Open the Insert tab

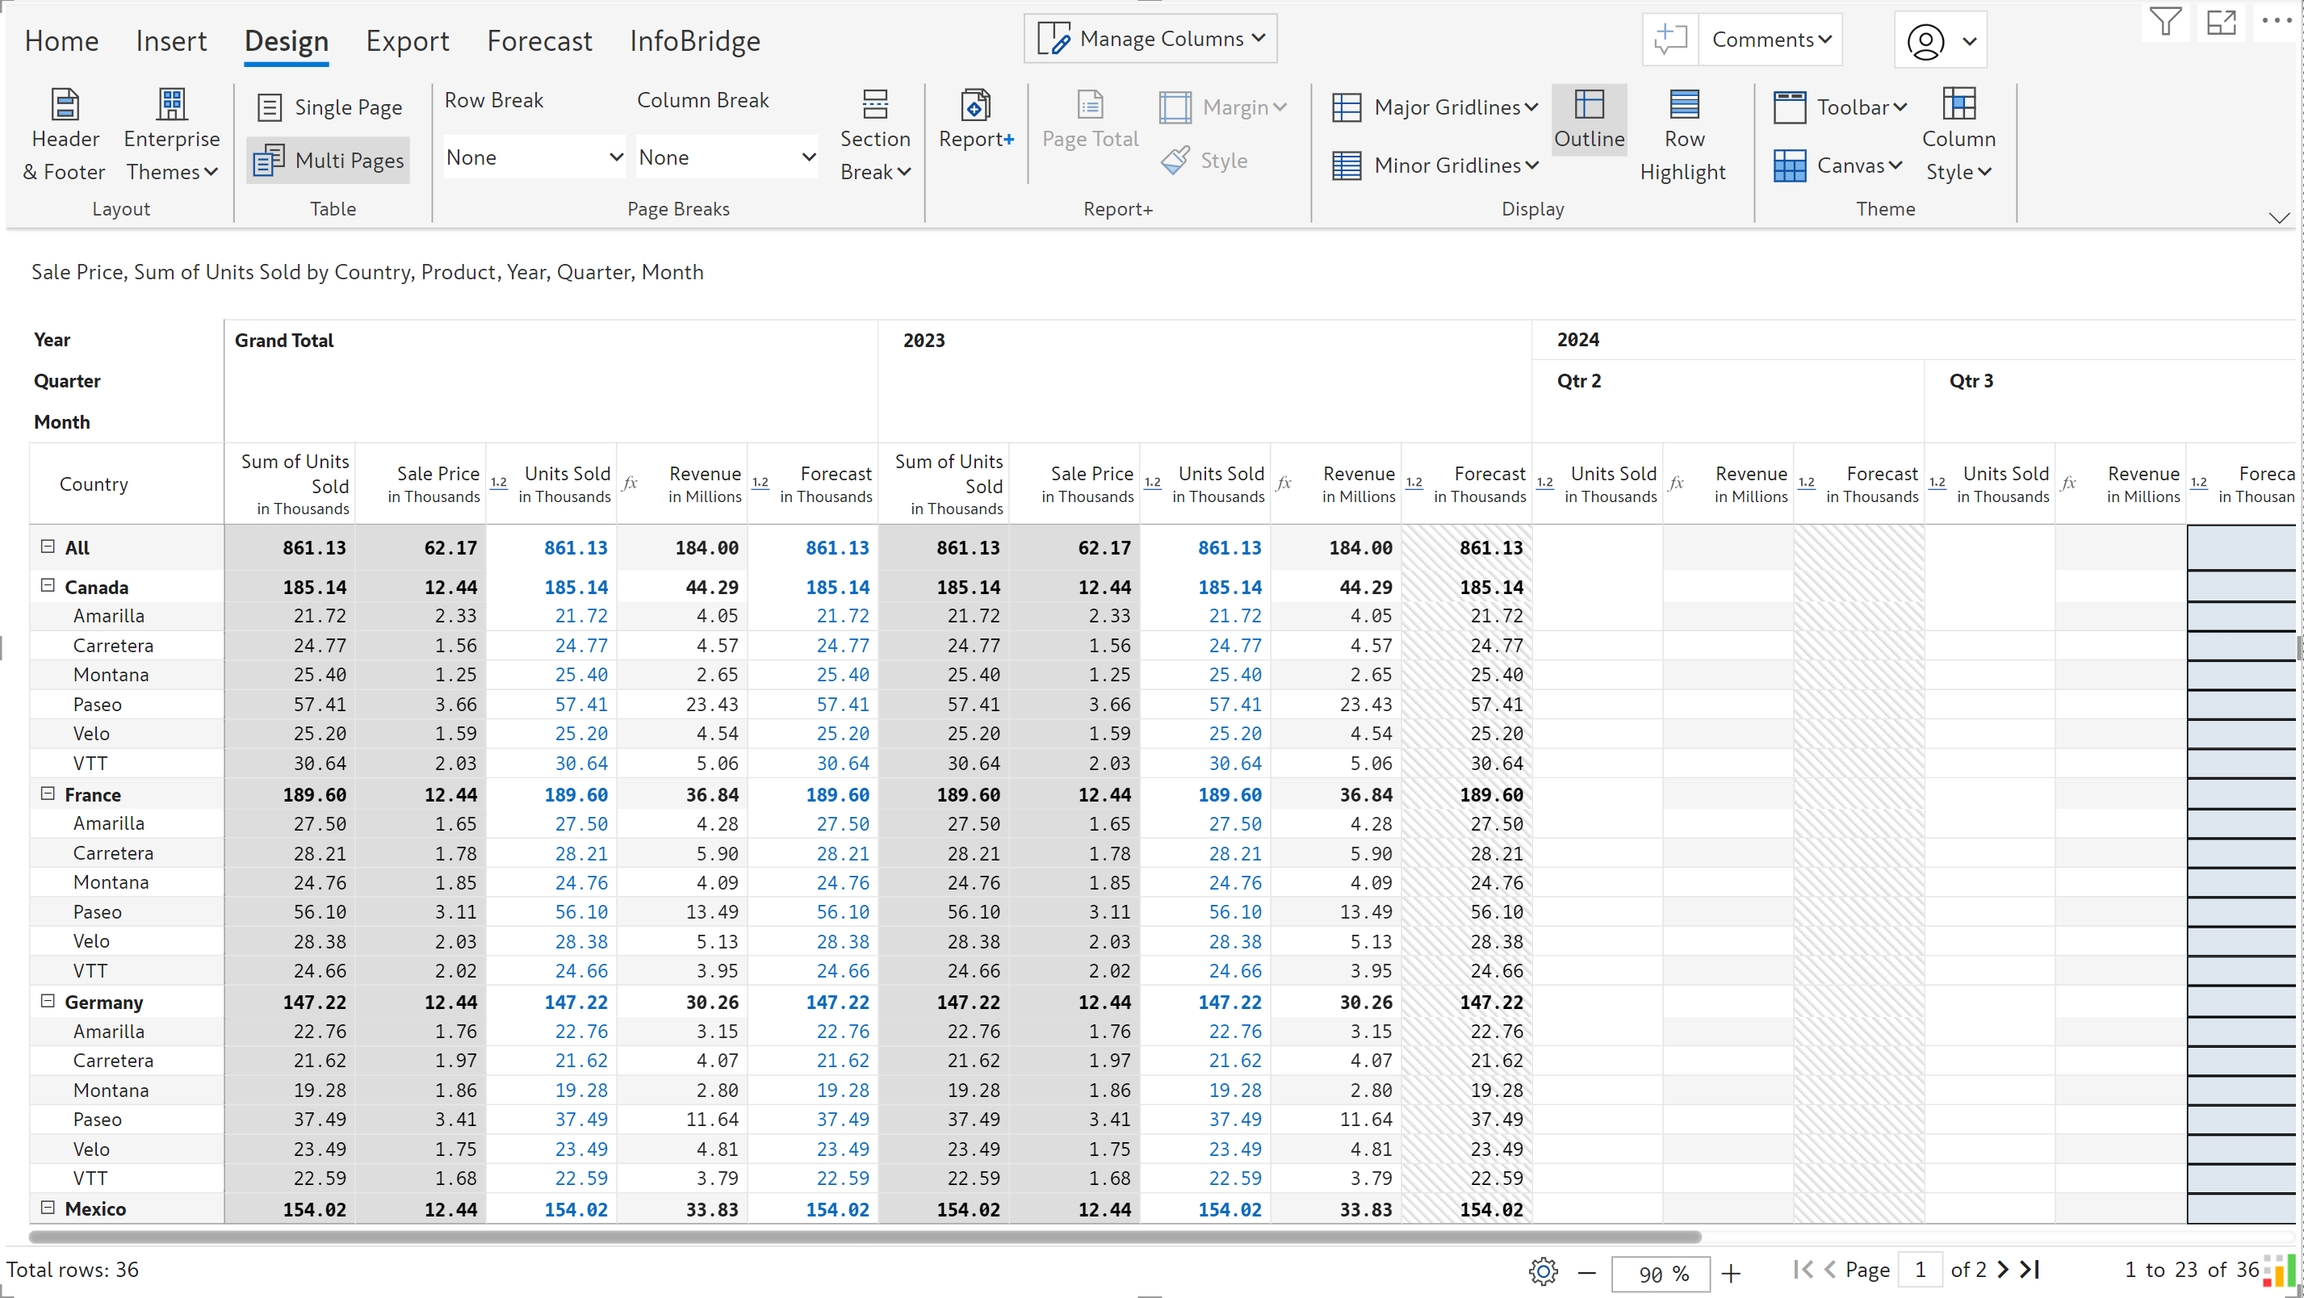click(x=171, y=41)
